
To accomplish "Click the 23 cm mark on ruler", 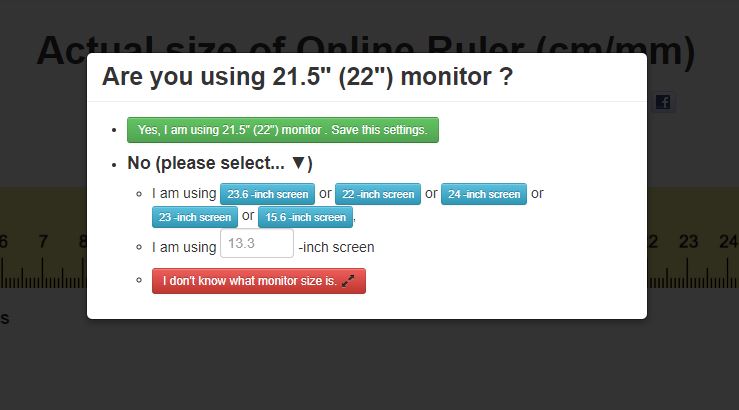I will click(688, 241).
